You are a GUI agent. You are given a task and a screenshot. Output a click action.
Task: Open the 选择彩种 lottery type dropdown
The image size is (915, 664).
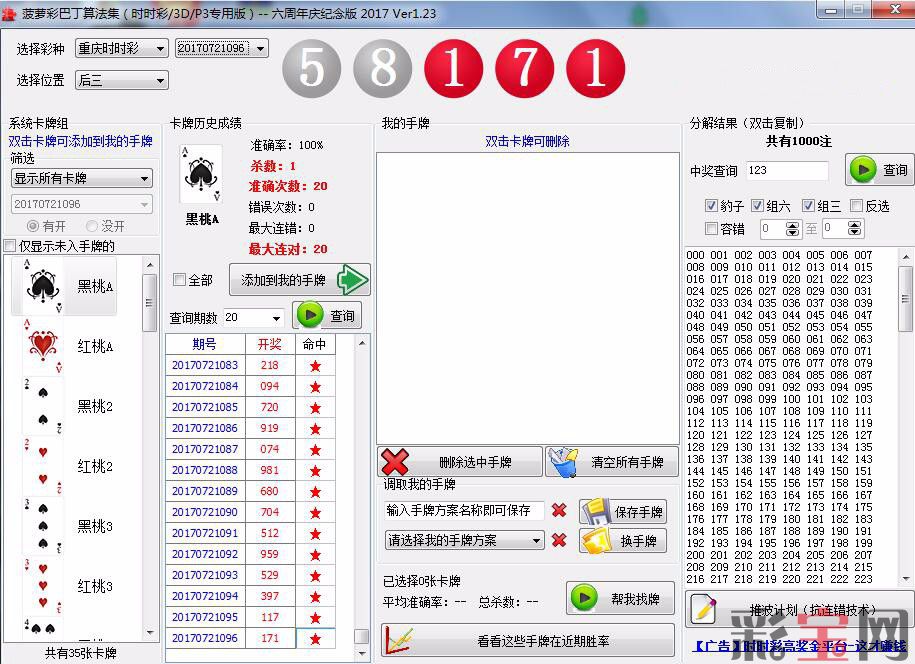pyautogui.click(x=122, y=49)
